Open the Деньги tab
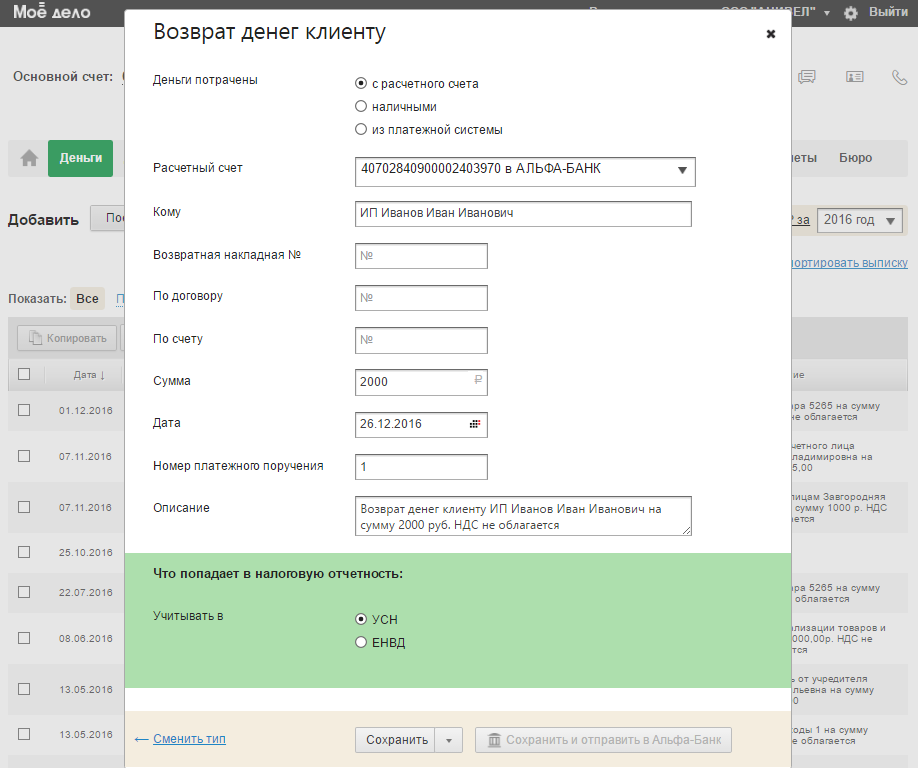Screen dimensions: 918x768 point(80,158)
